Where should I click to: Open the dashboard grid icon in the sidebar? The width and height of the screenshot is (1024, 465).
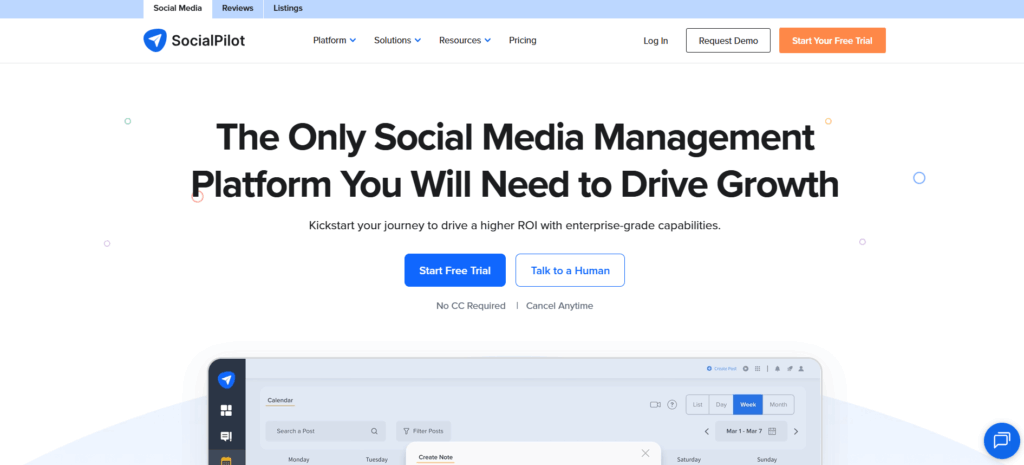[x=227, y=410]
